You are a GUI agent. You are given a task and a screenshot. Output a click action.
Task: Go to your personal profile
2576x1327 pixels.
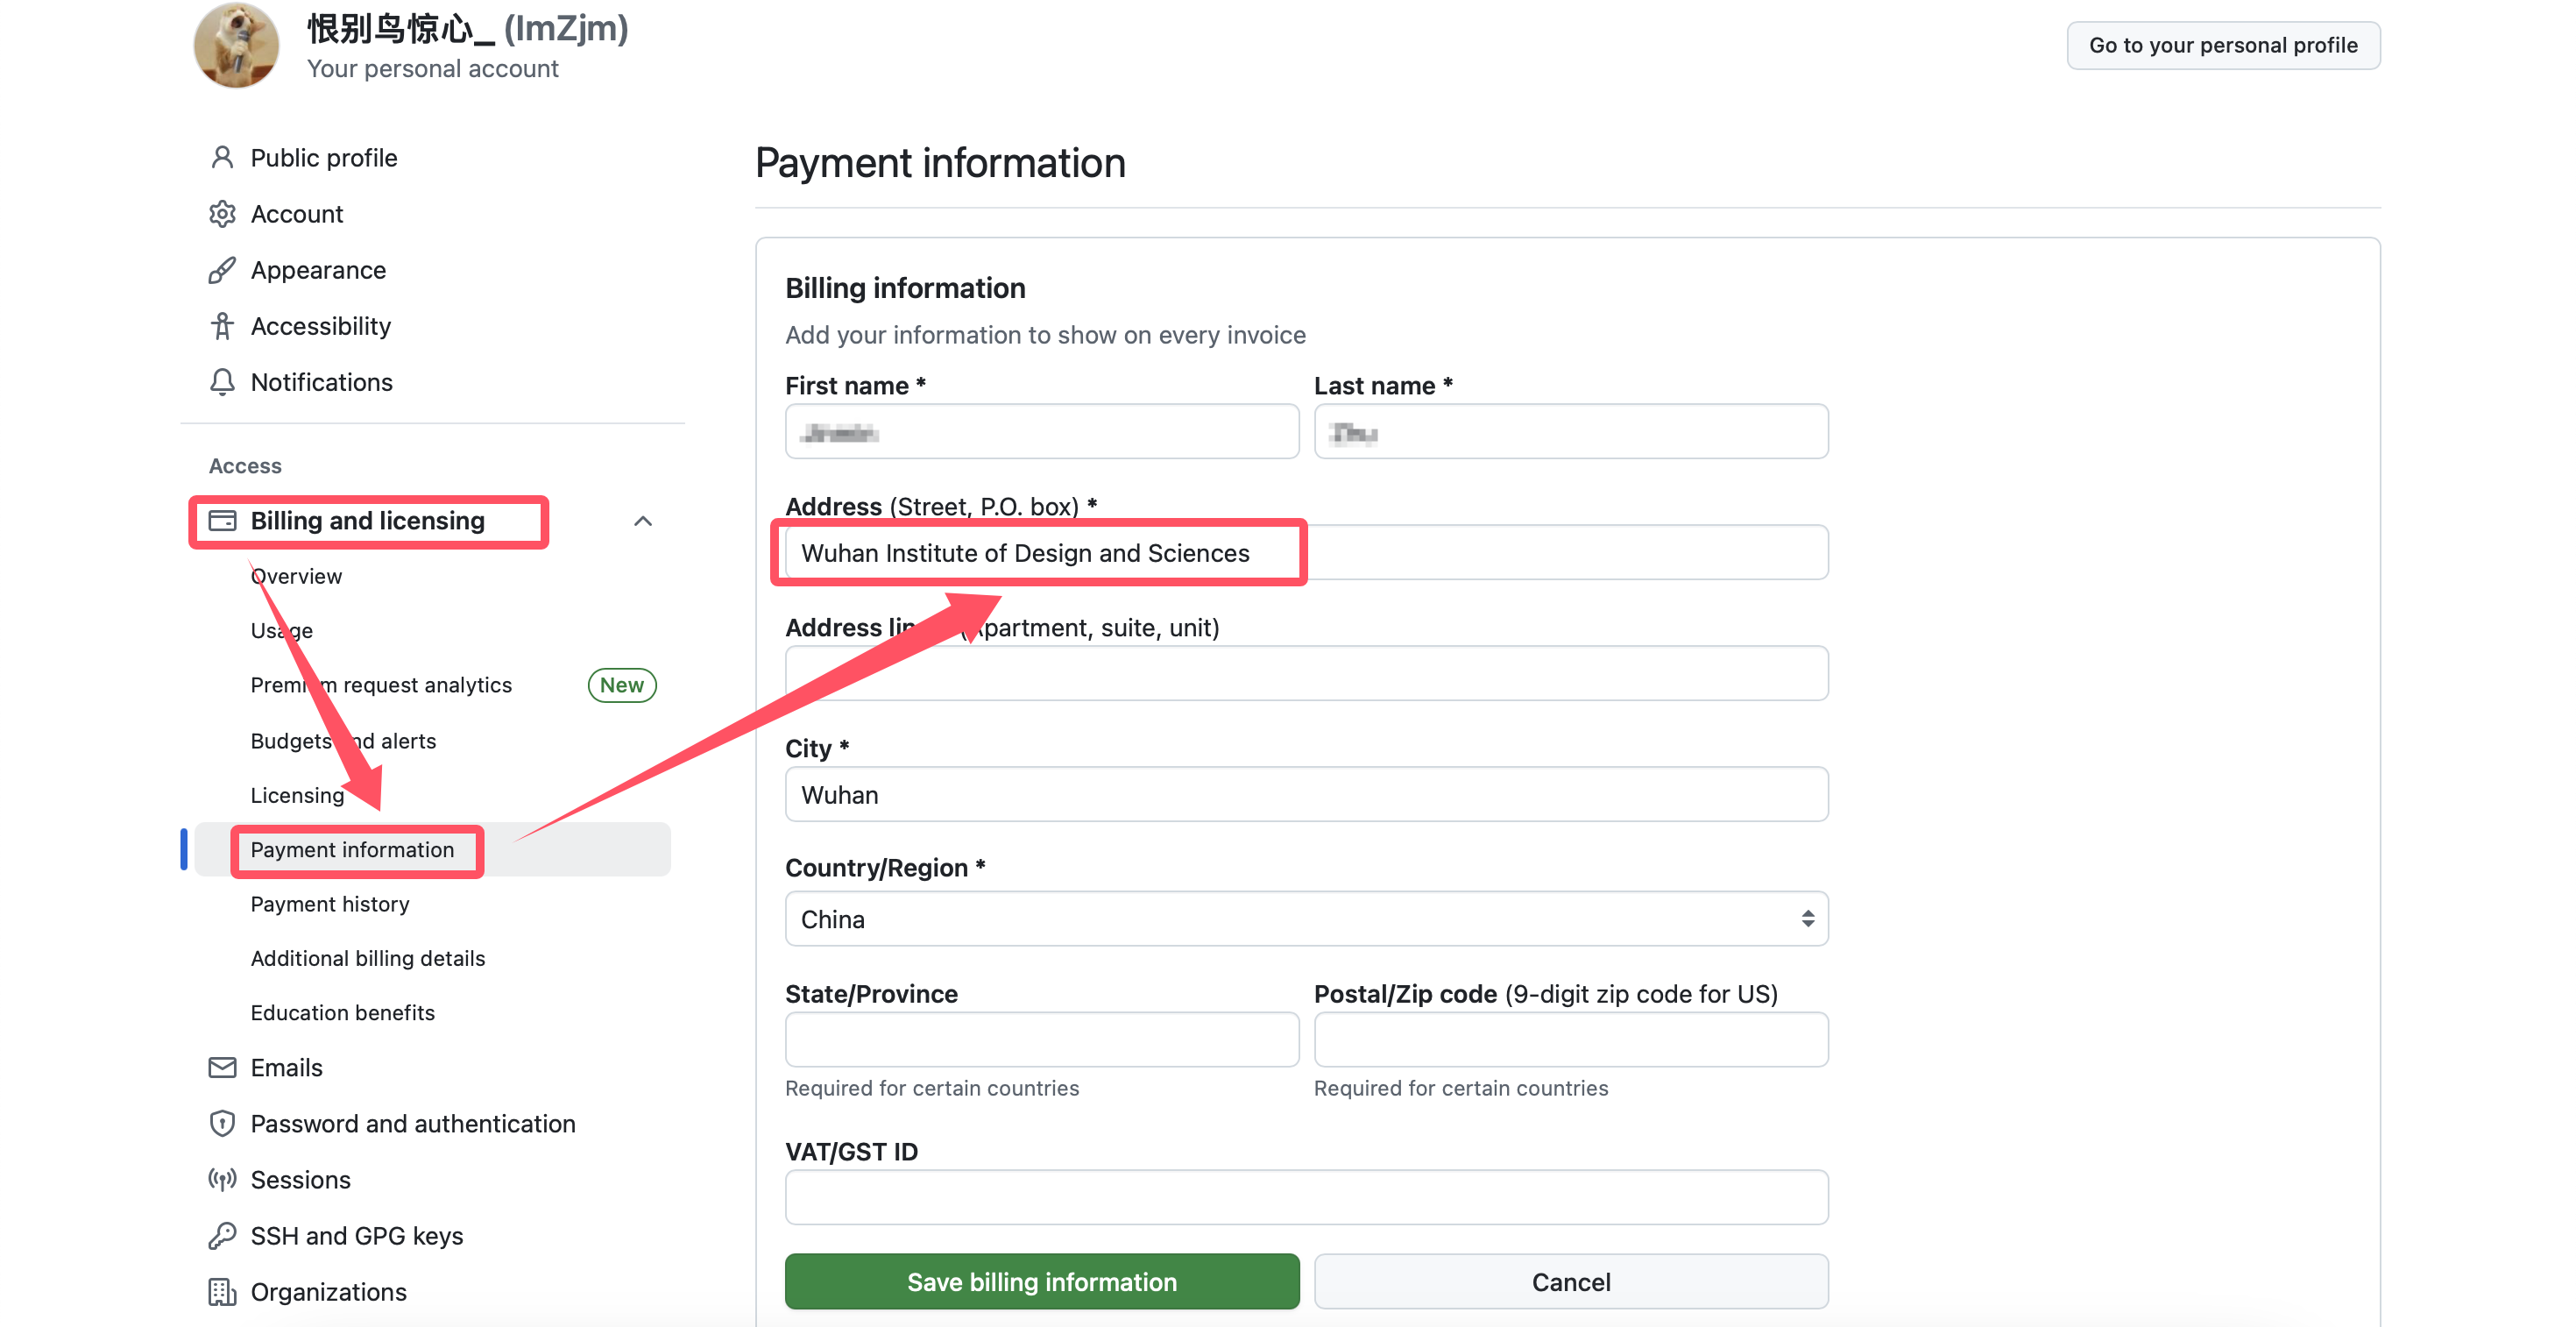click(x=2222, y=45)
